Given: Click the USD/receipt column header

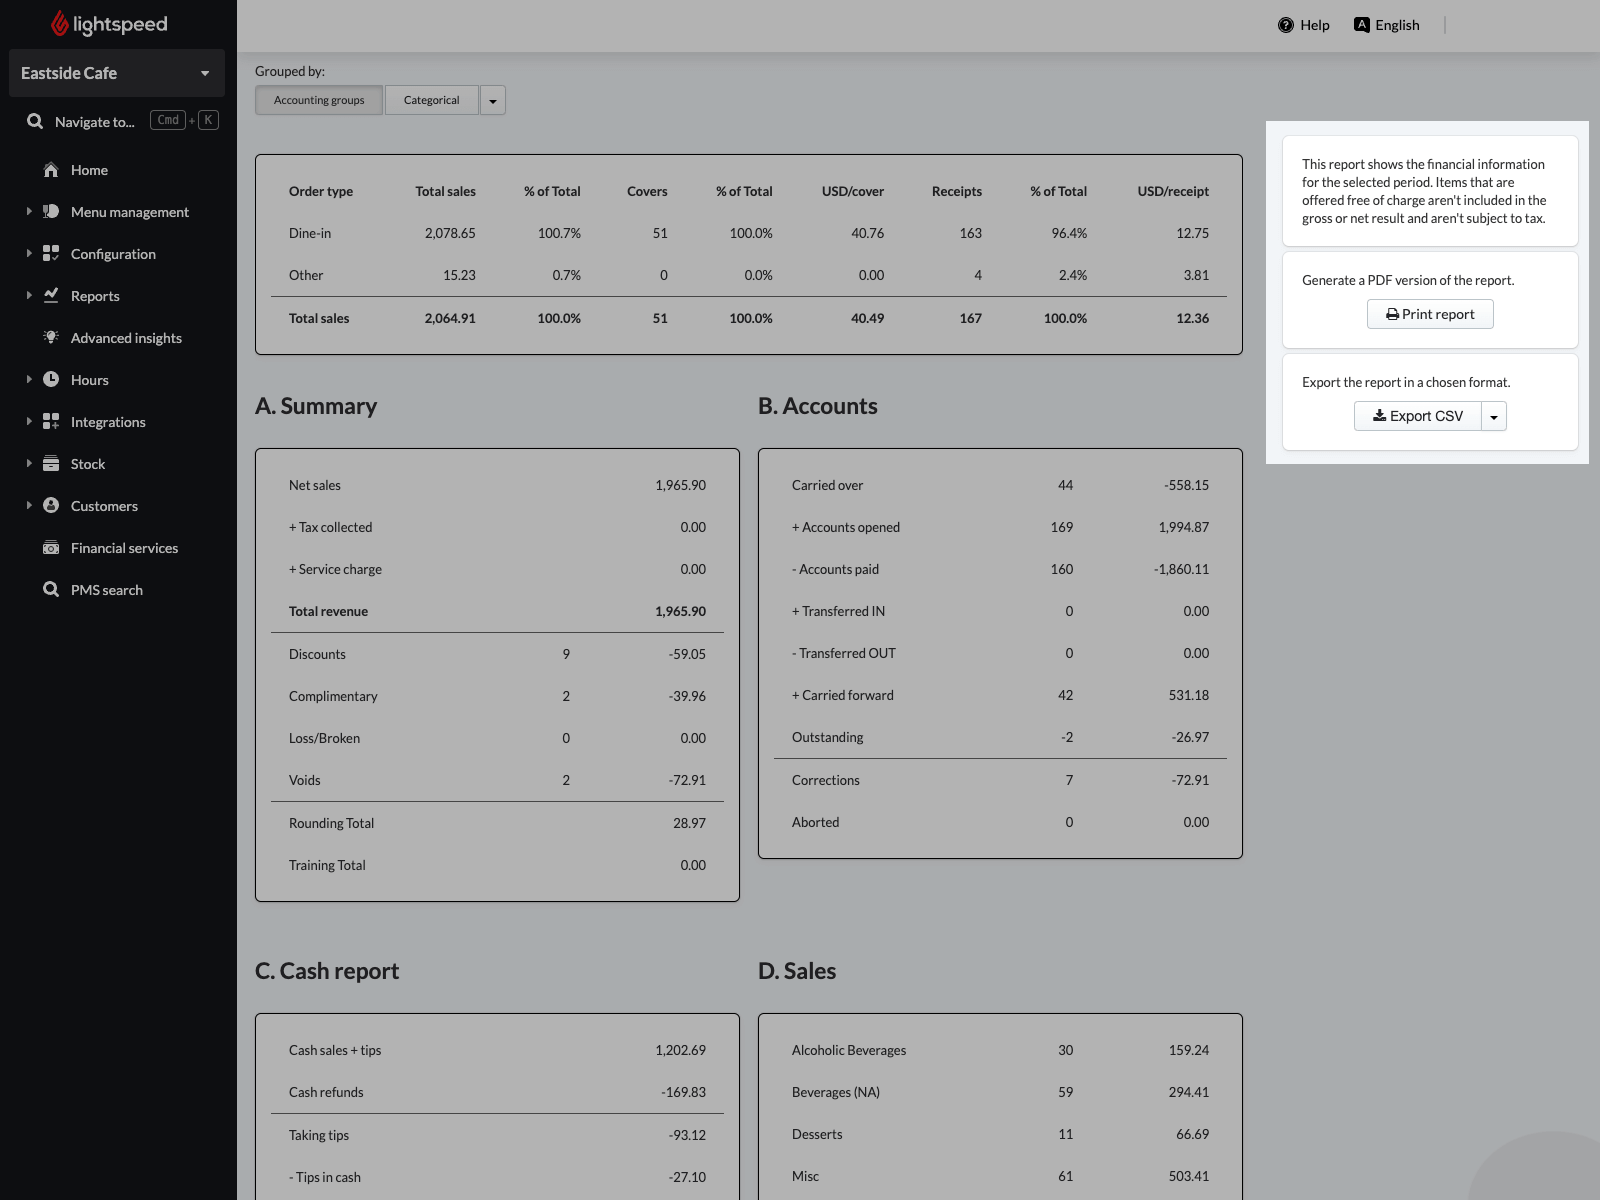Looking at the screenshot, I should point(1173,191).
